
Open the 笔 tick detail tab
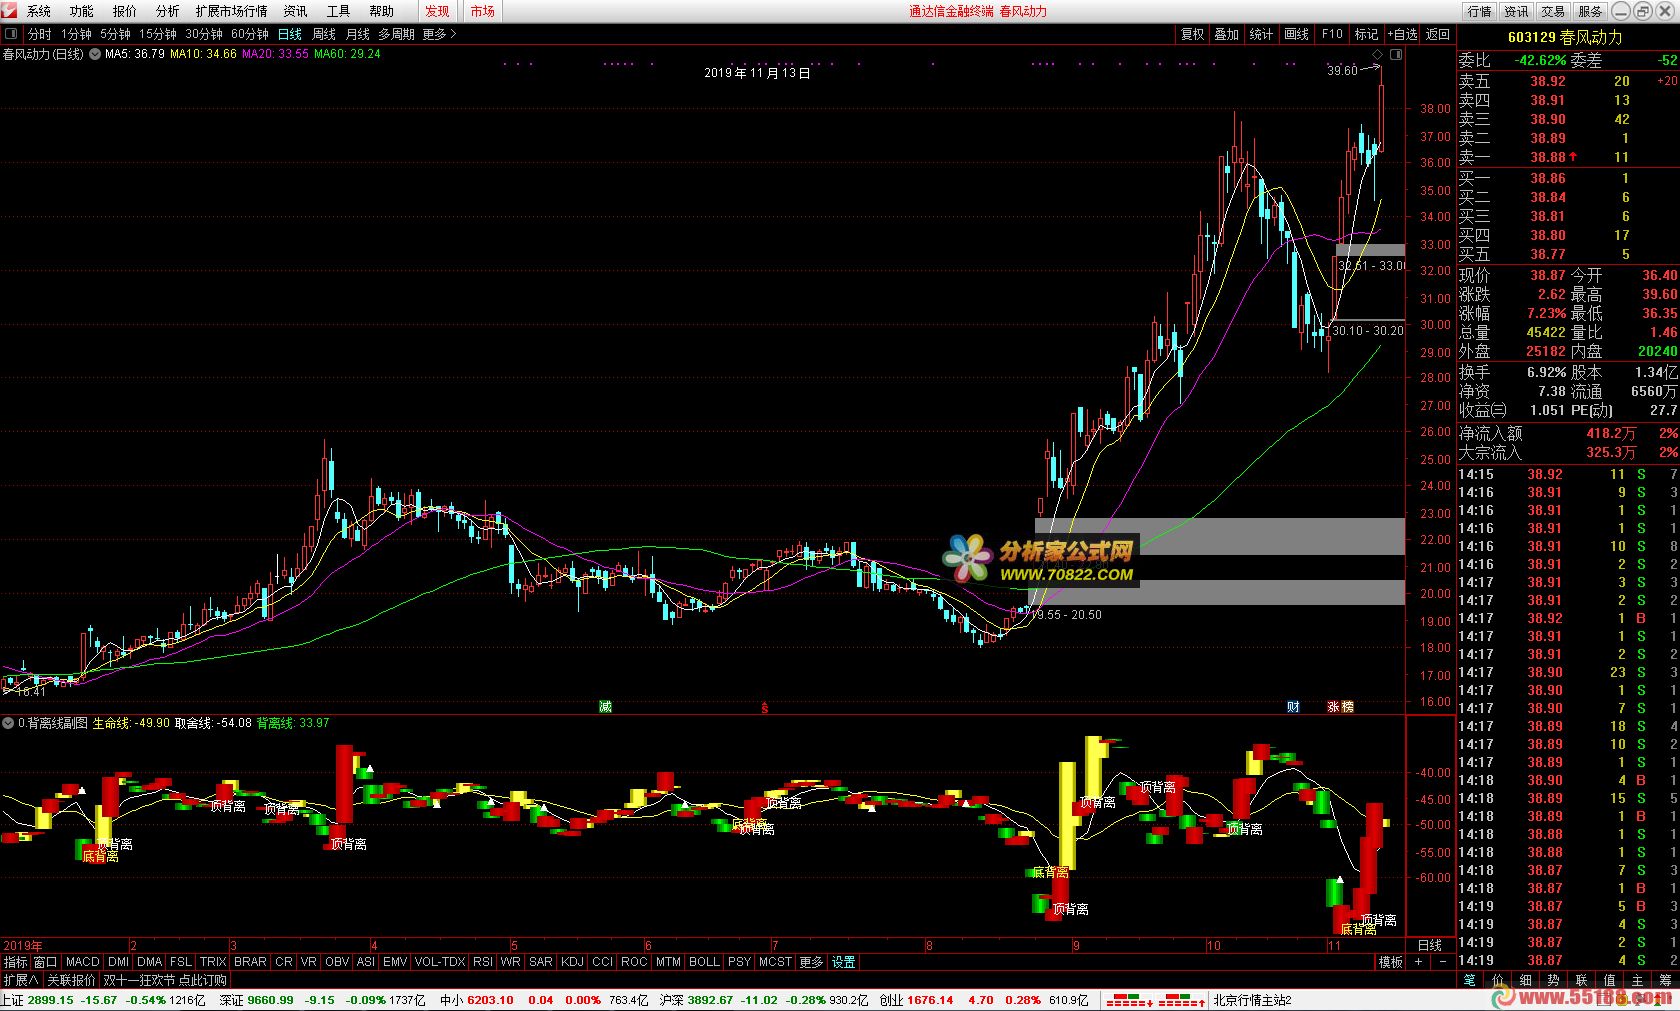coord(1470,980)
